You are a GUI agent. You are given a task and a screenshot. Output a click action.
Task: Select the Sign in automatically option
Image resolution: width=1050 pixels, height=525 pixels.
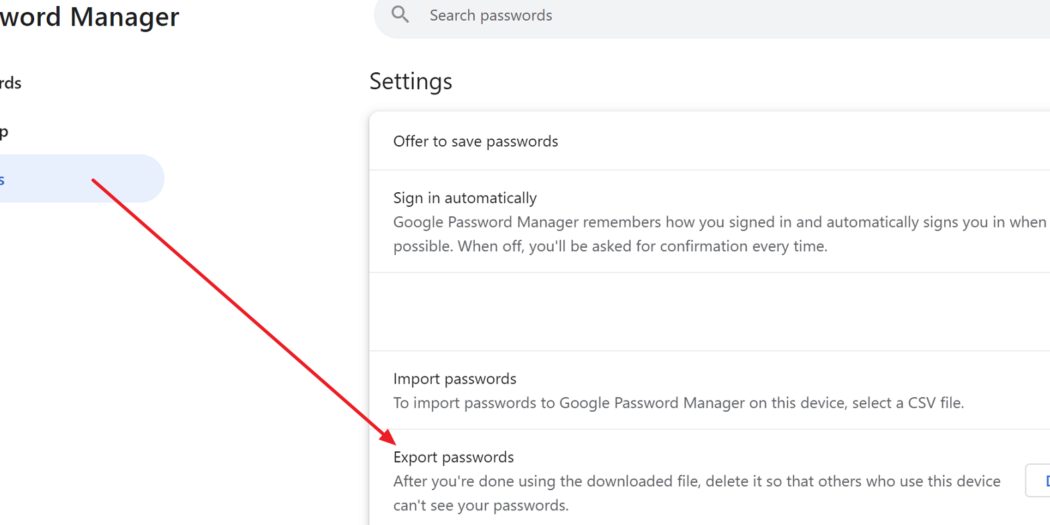point(465,198)
